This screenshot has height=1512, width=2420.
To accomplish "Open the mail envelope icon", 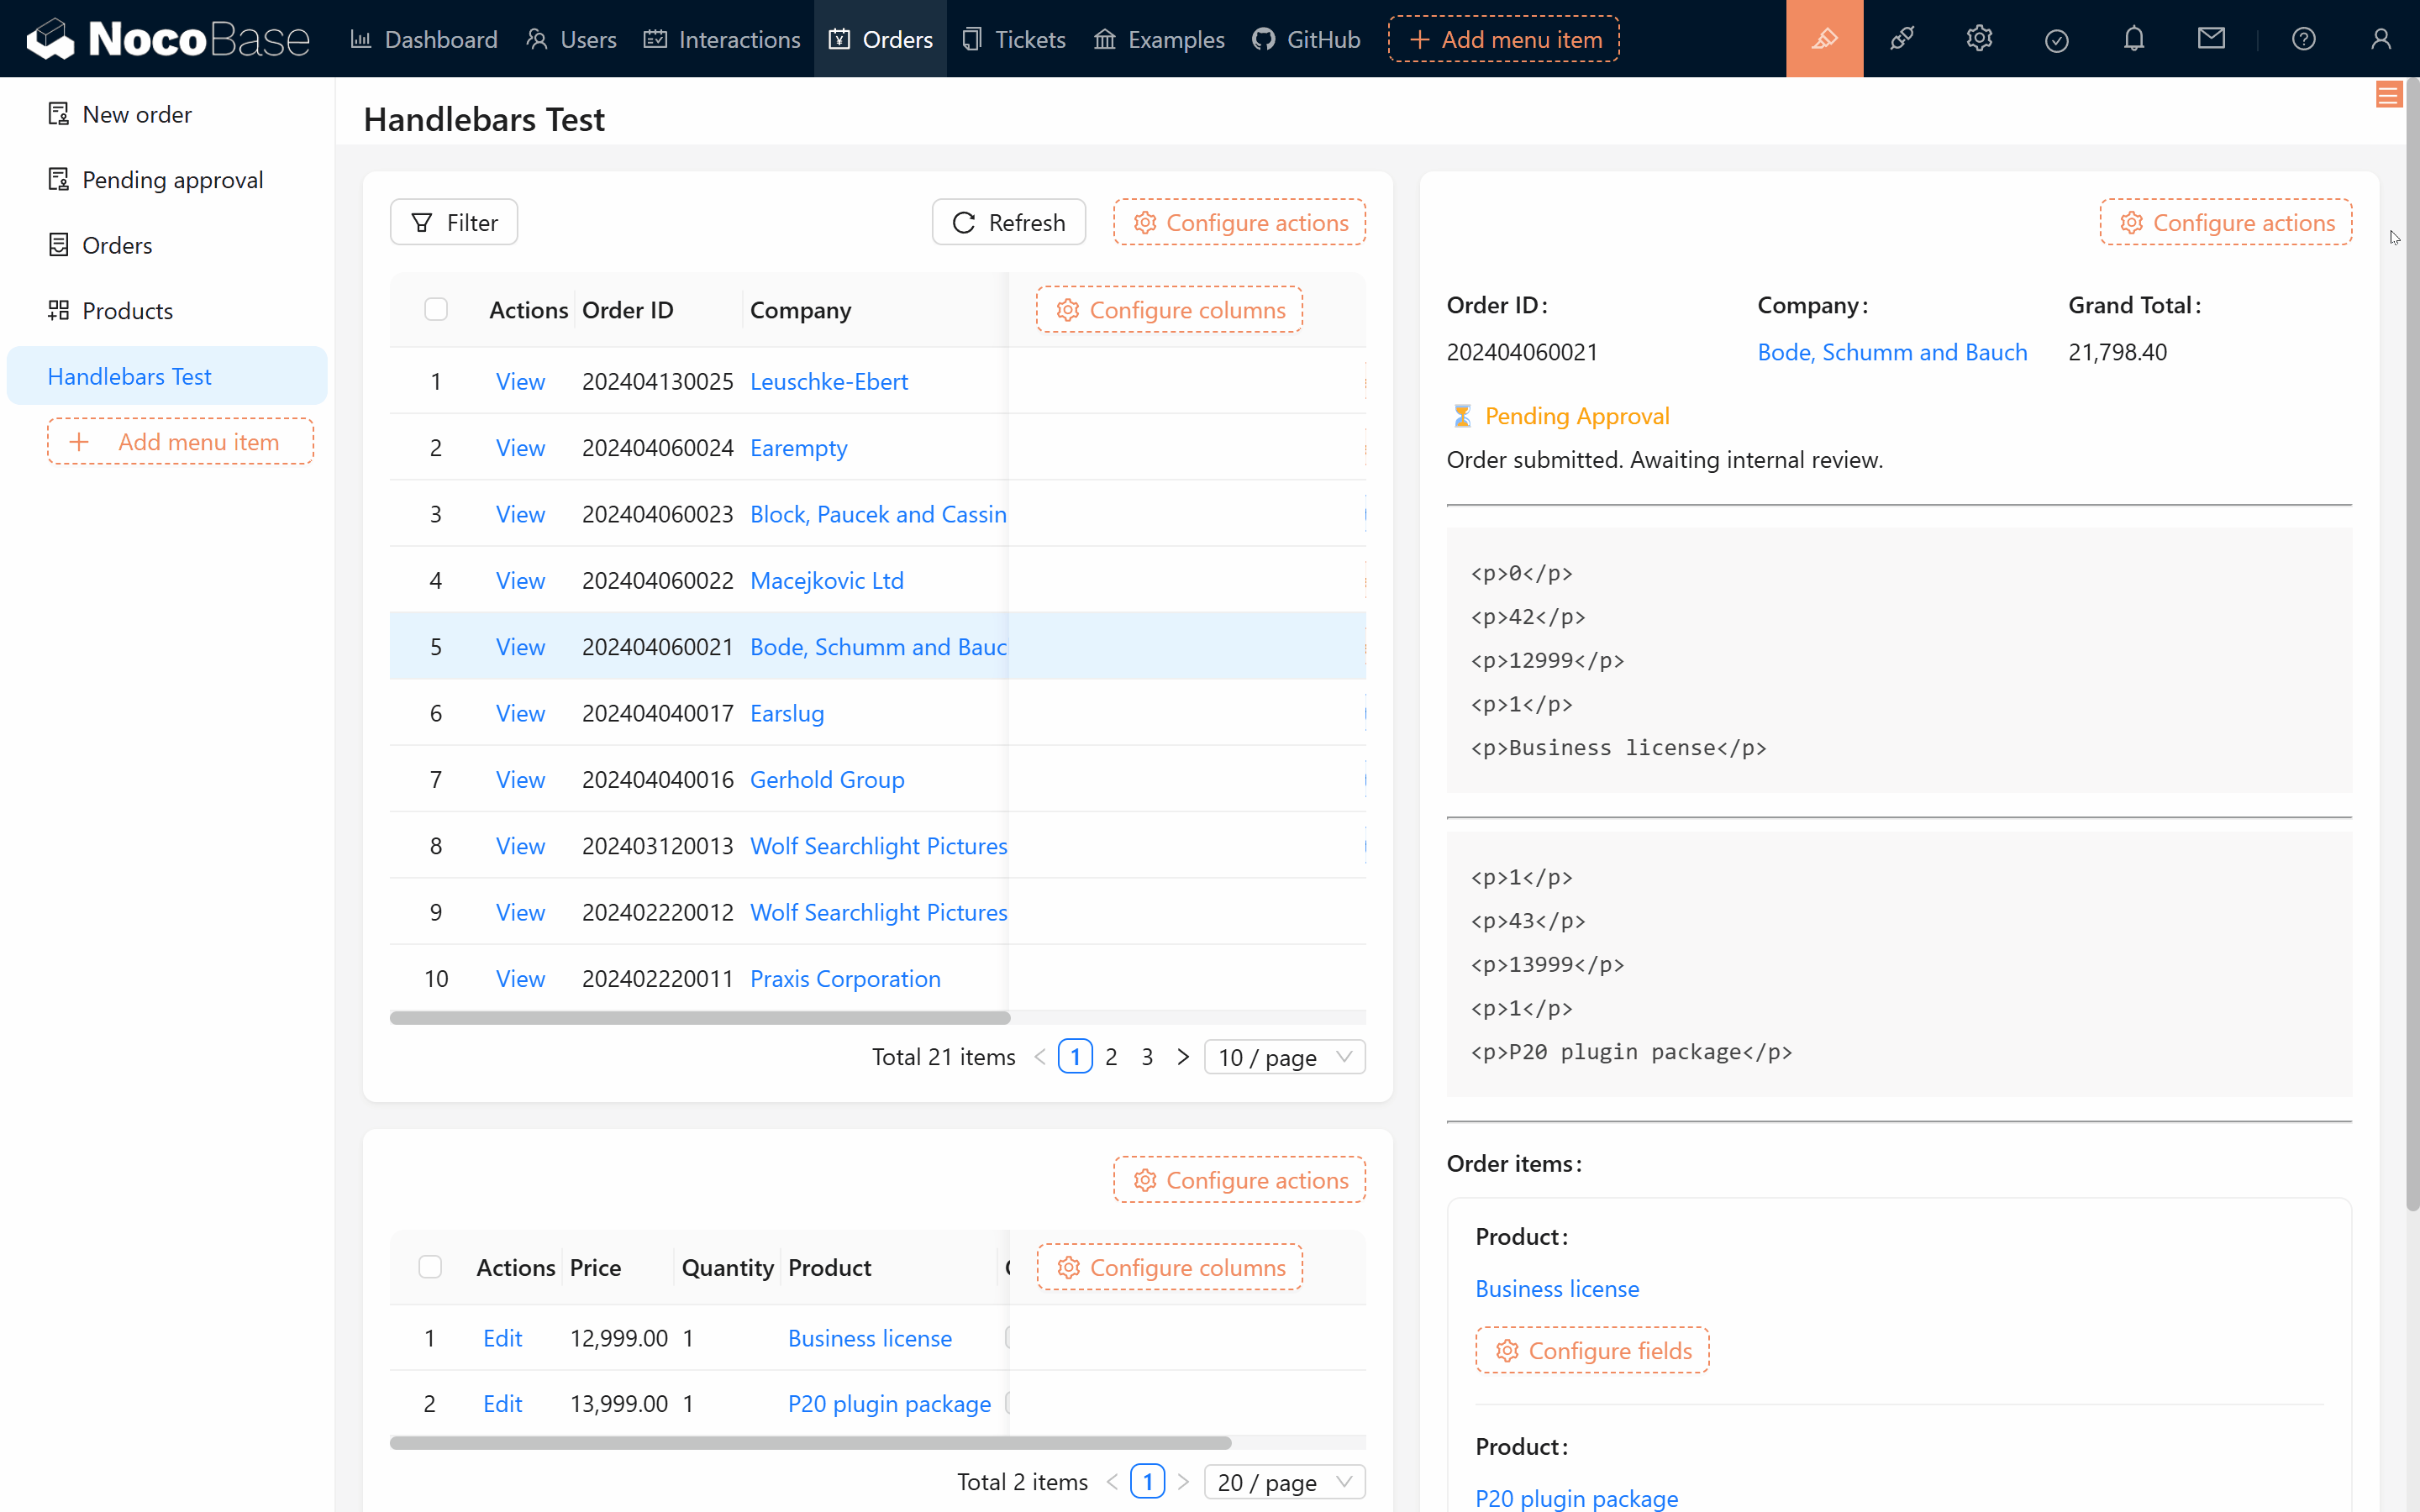I will 2211,39.
